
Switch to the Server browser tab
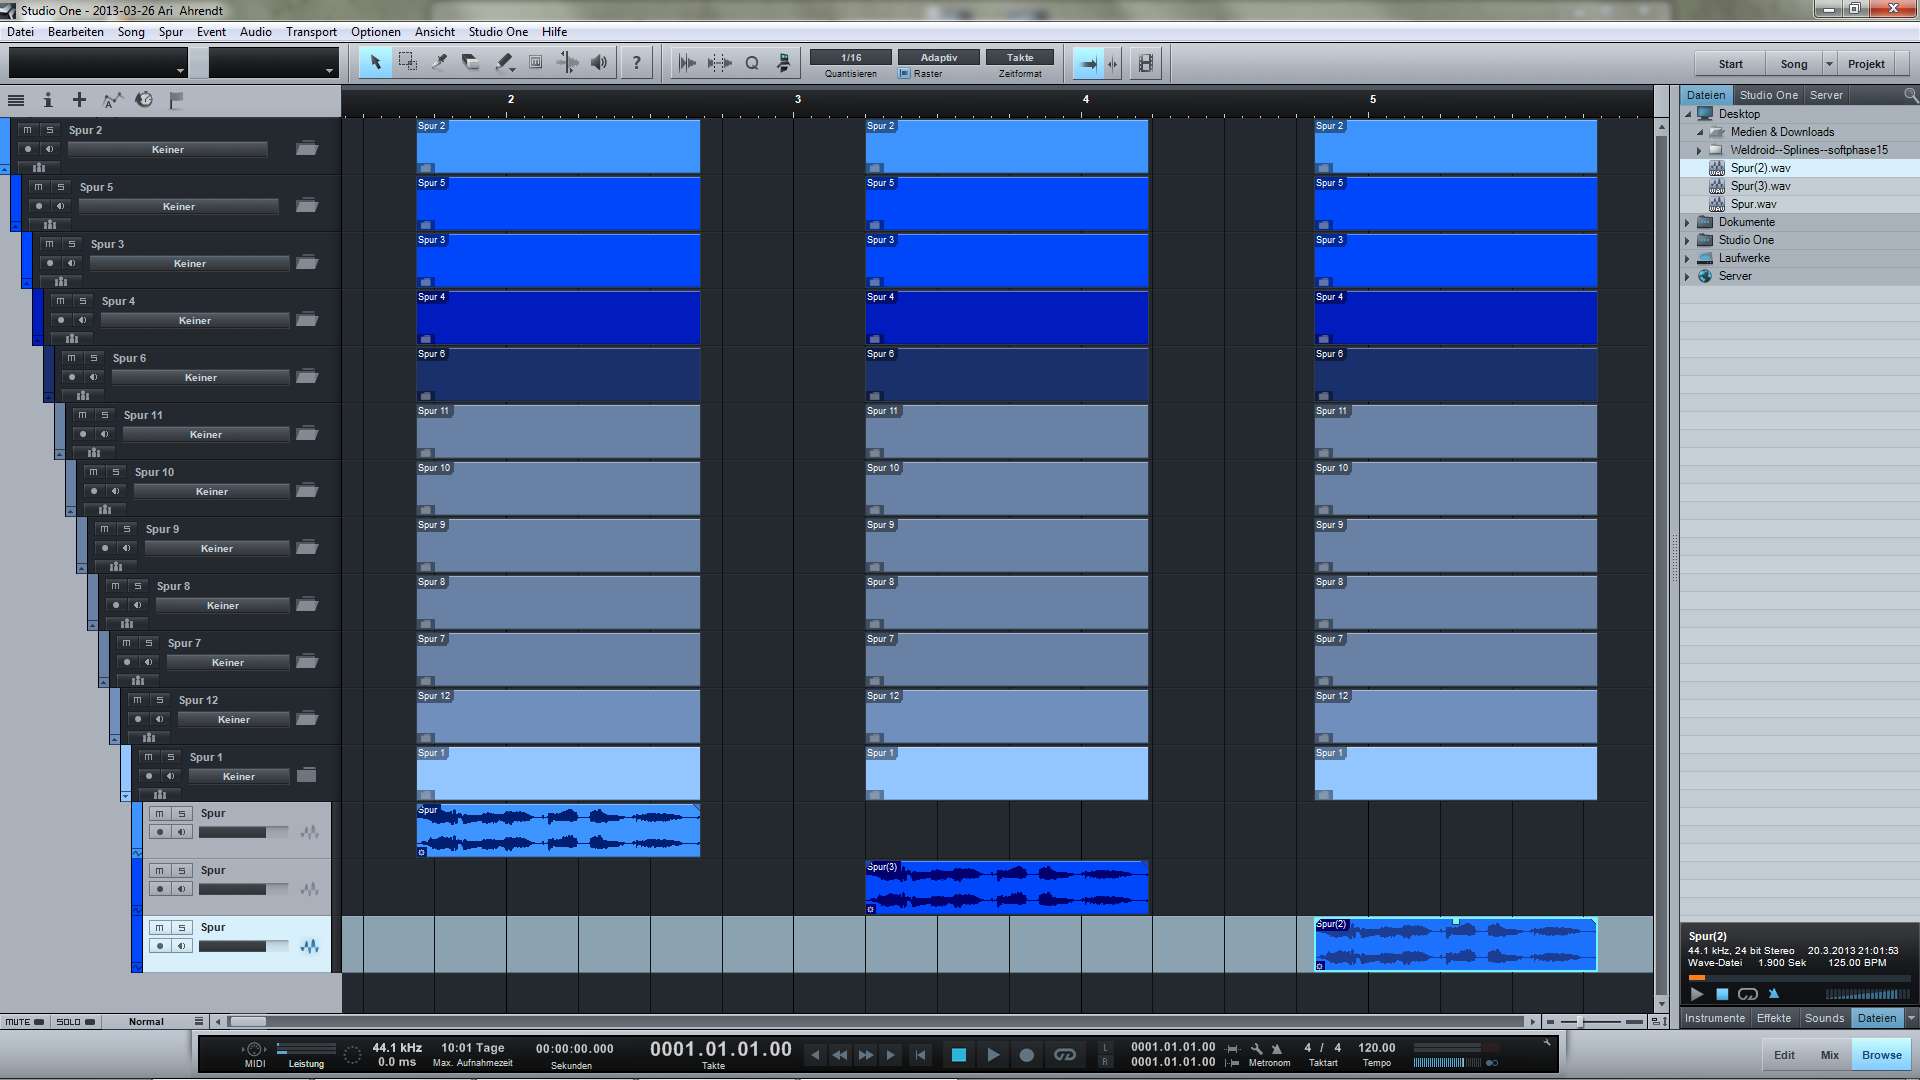pos(1826,95)
